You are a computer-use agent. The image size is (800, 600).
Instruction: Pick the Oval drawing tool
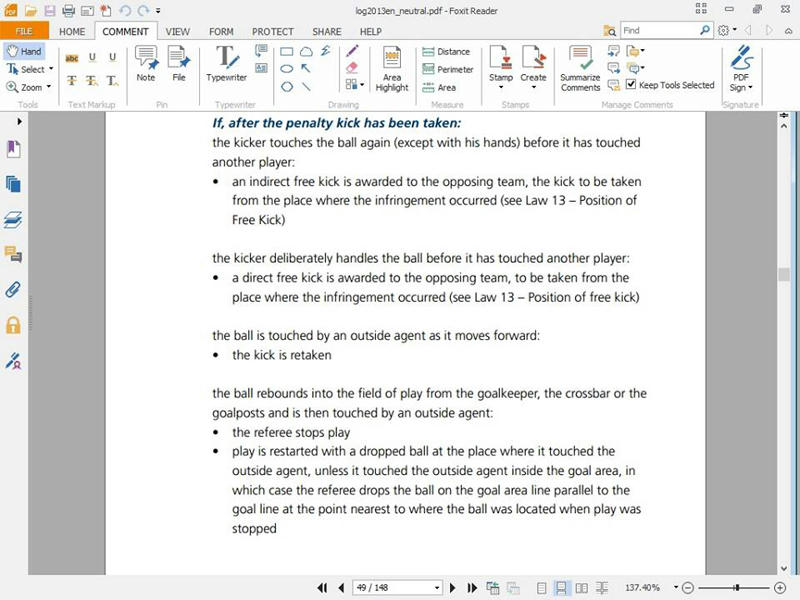click(287, 69)
